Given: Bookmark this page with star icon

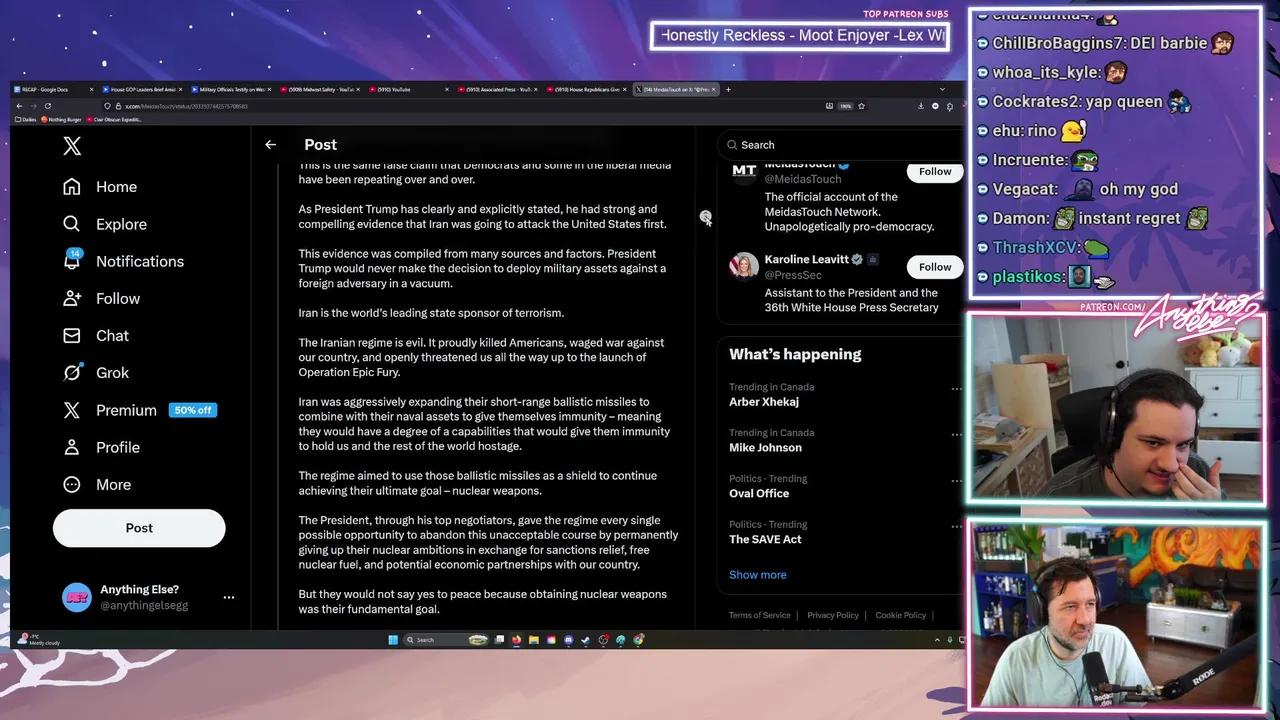Looking at the screenshot, I should click(861, 106).
